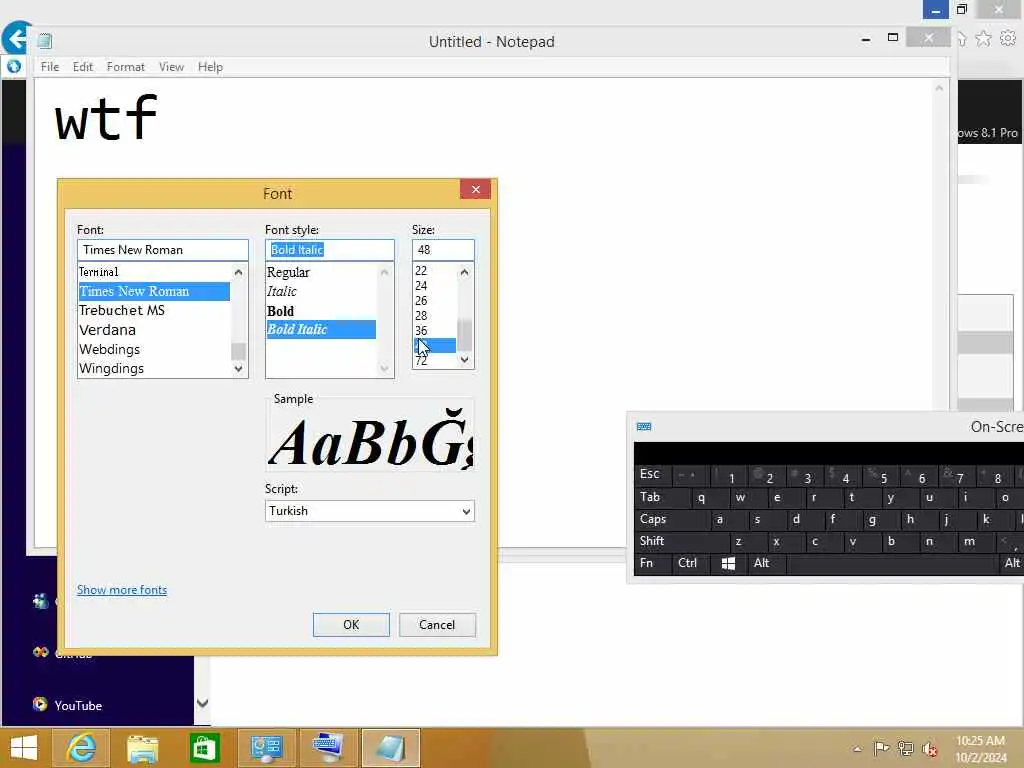Image resolution: width=1024 pixels, height=768 pixels.
Task: Select Verdana font
Action: (154, 330)
